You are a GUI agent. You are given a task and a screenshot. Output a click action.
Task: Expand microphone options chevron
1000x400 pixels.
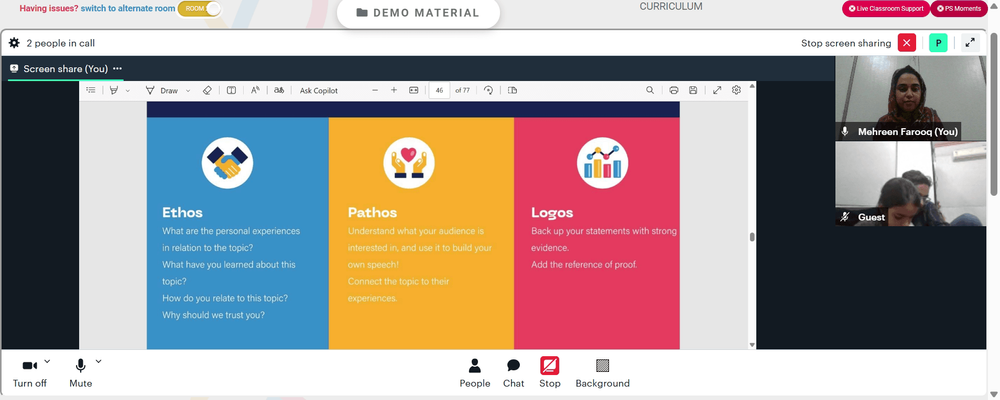coord(98,361)
